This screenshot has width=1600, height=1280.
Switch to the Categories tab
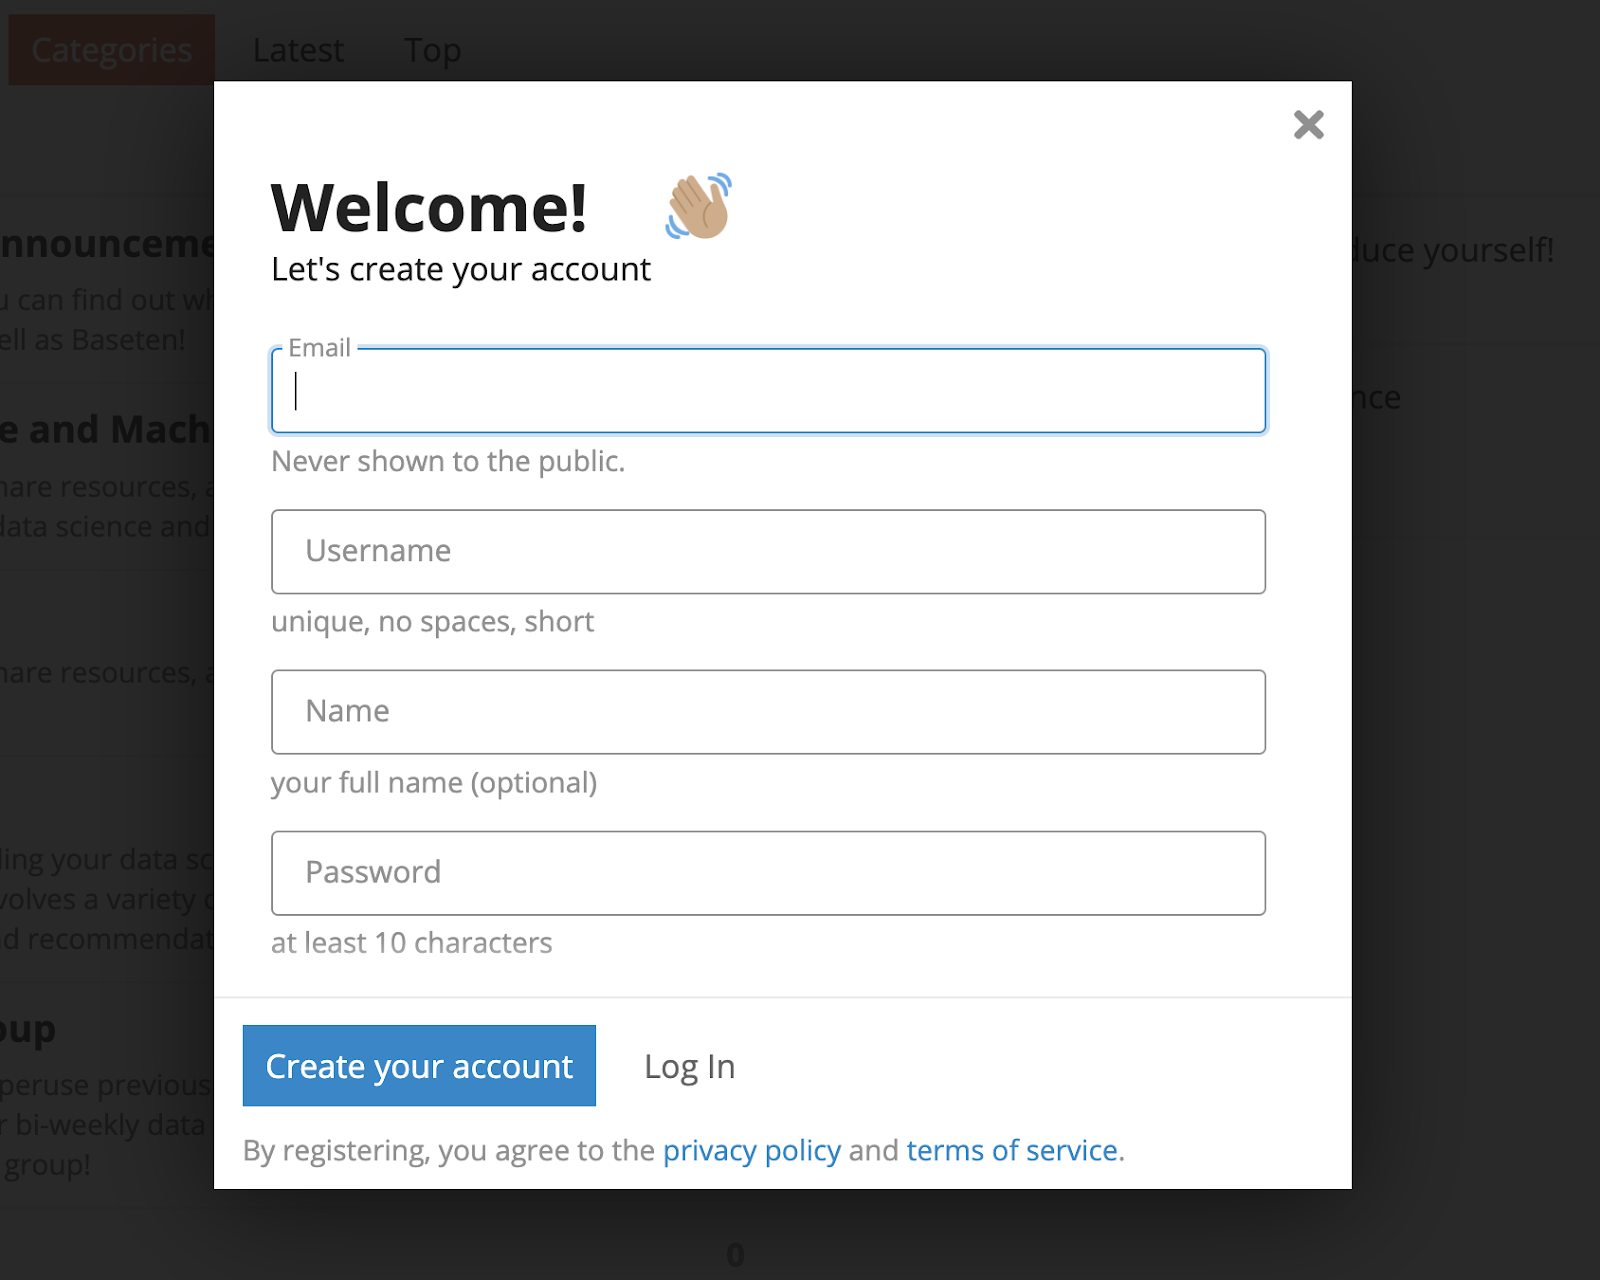click(x=111, y=50)
